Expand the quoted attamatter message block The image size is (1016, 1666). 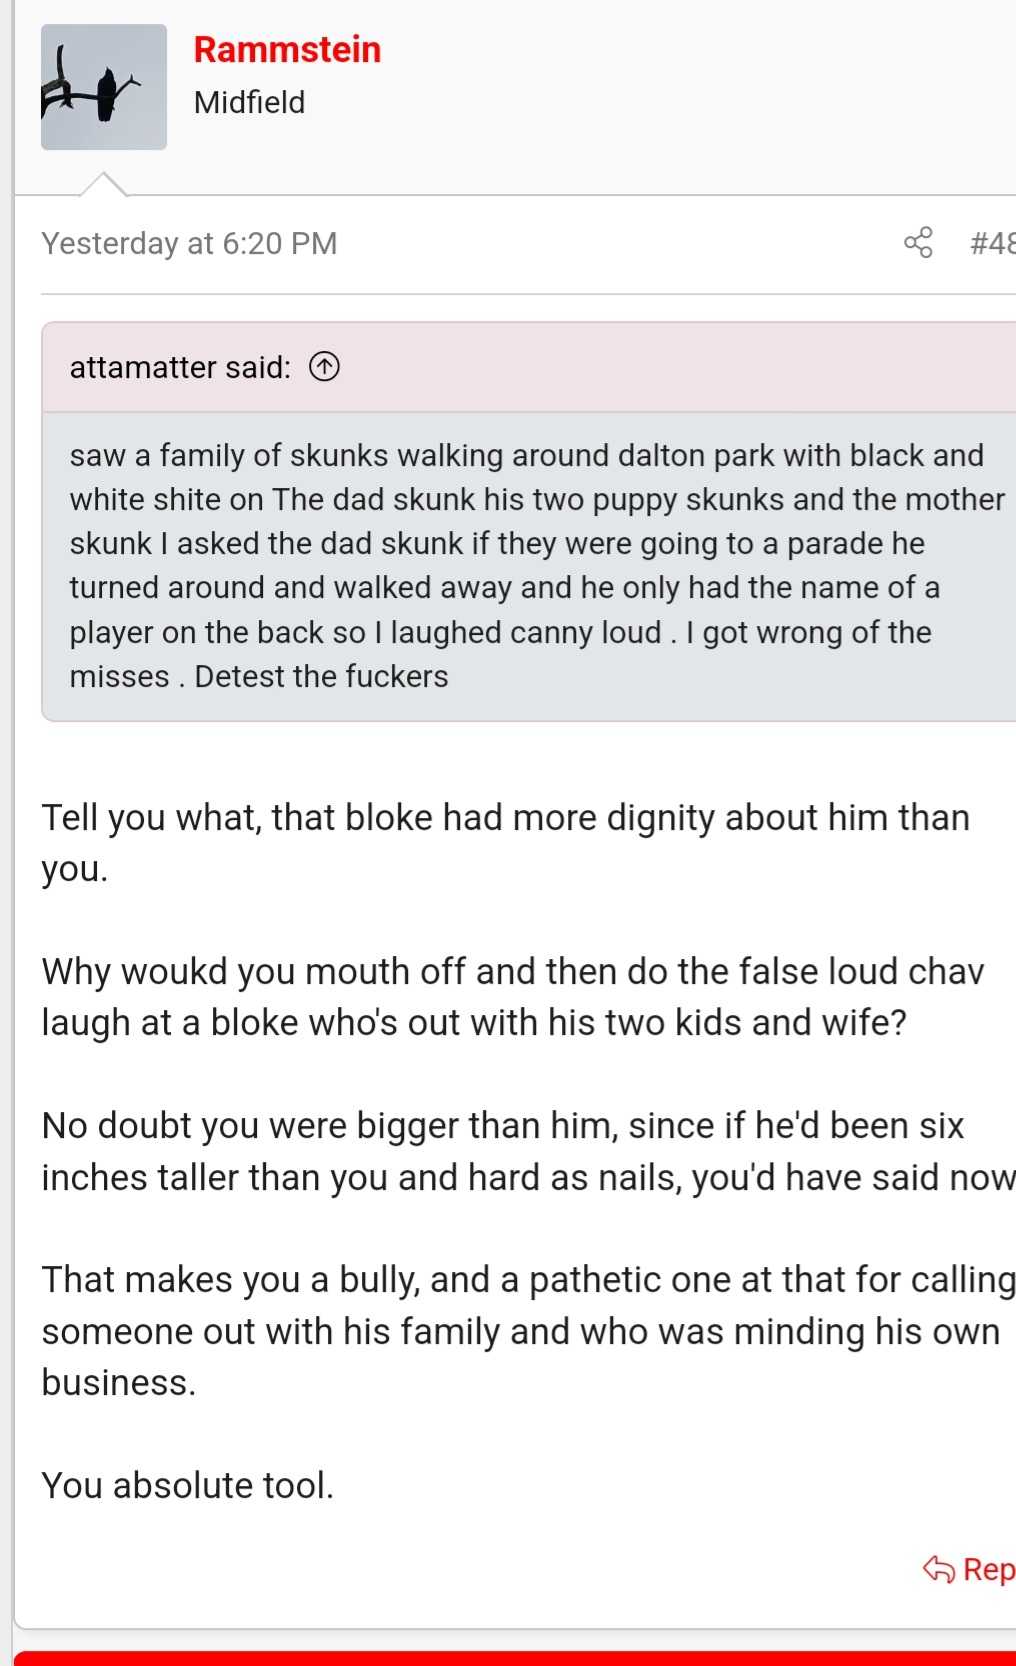coord(529,566)
